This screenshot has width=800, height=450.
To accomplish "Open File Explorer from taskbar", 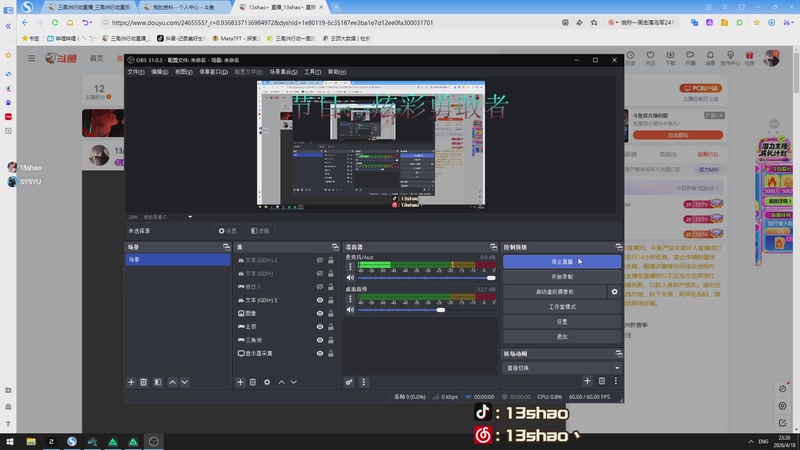I will [x=31, y=442].
